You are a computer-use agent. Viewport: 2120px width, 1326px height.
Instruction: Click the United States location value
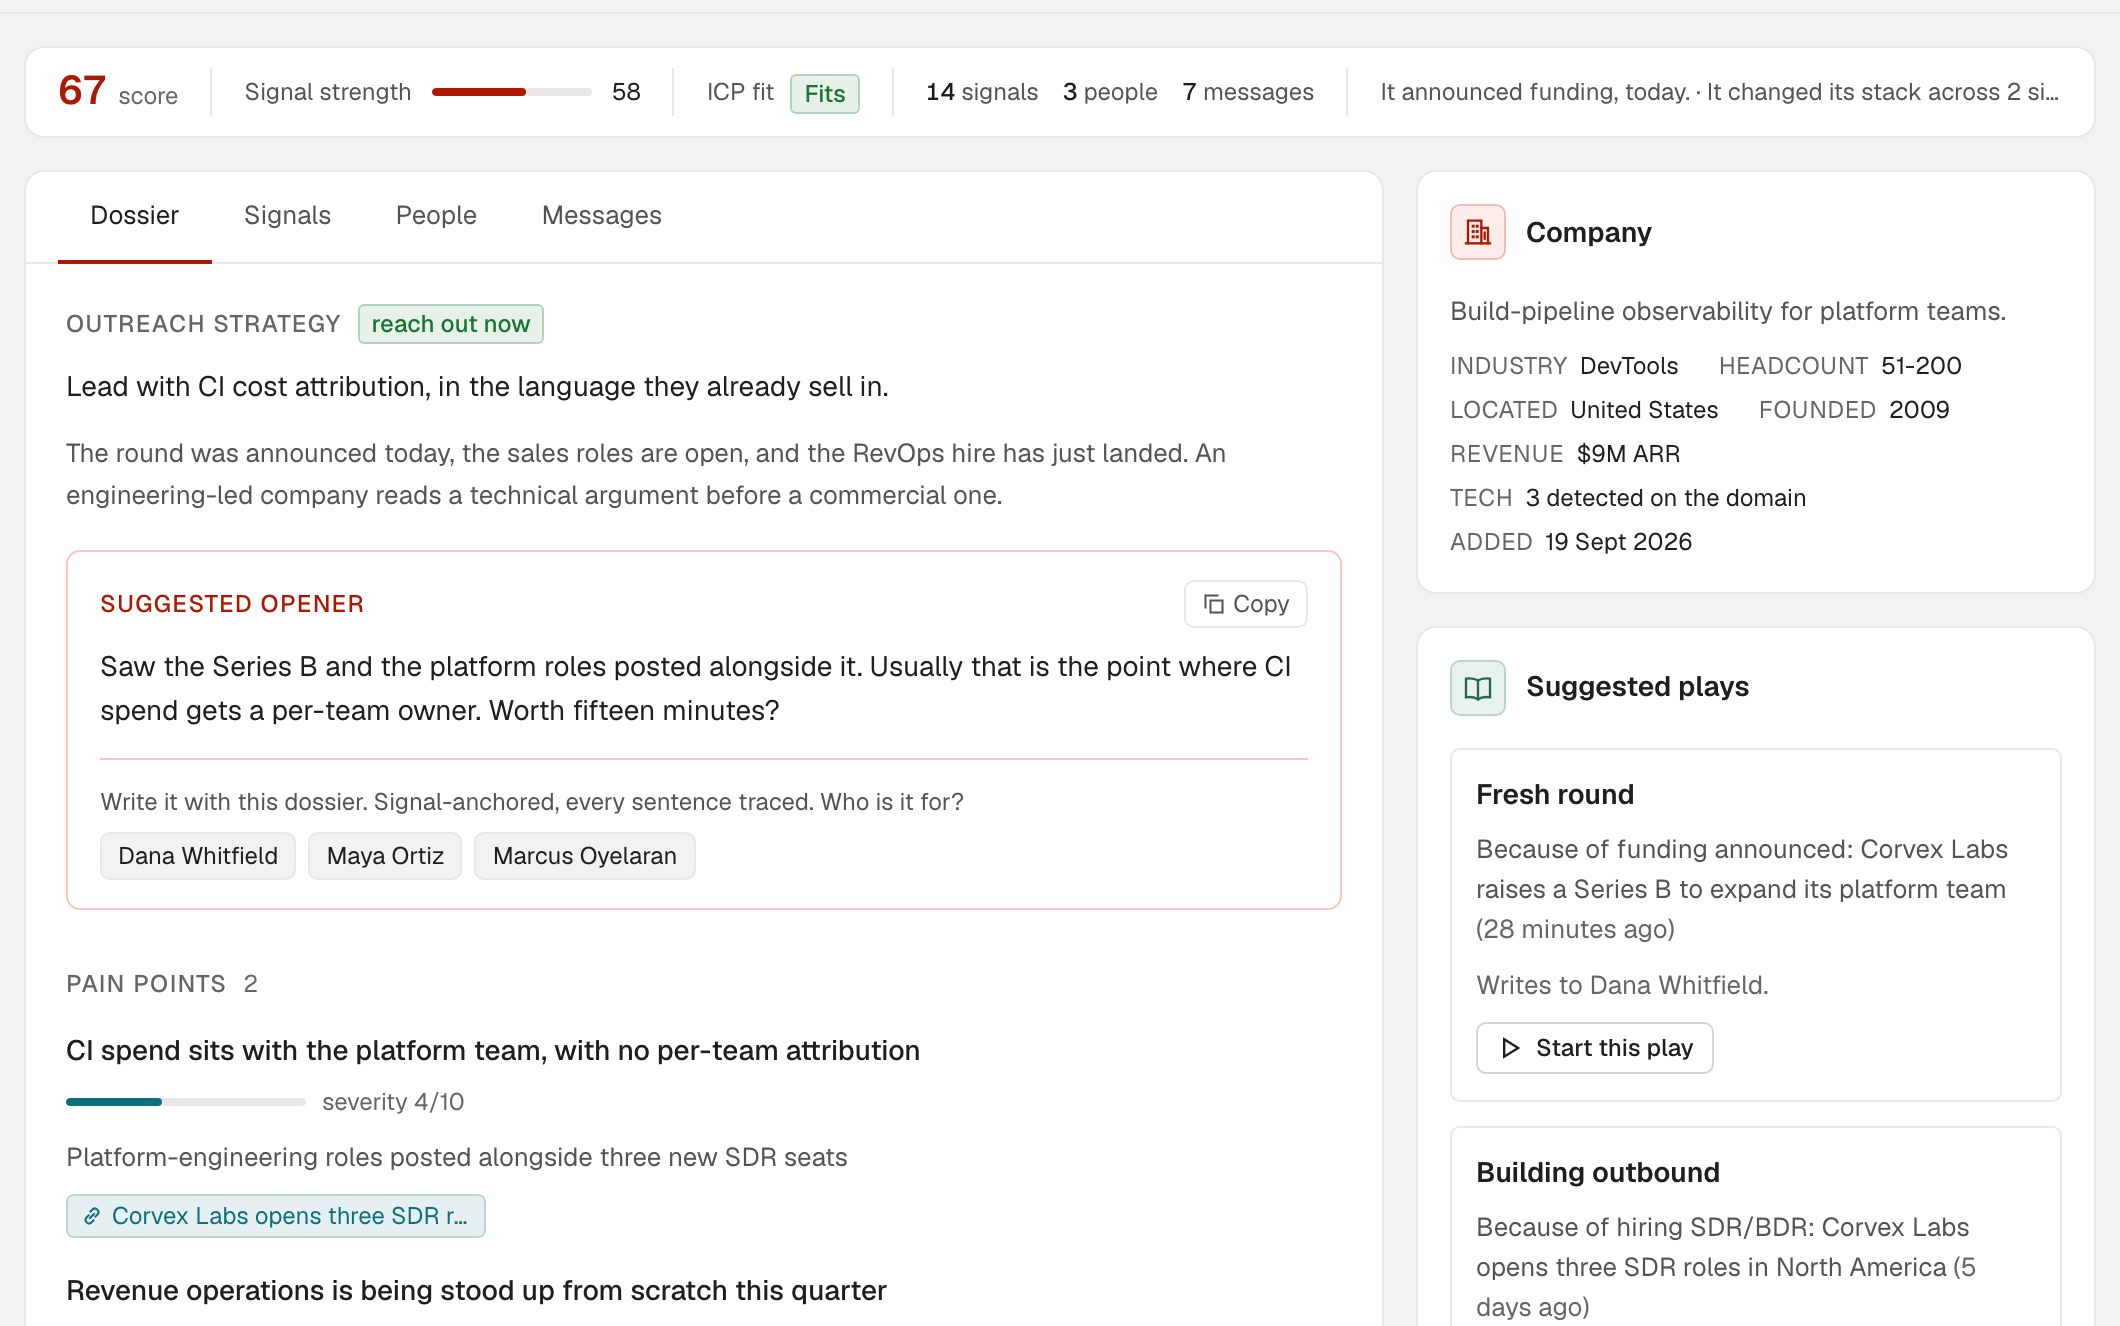tap(1644, 410)
